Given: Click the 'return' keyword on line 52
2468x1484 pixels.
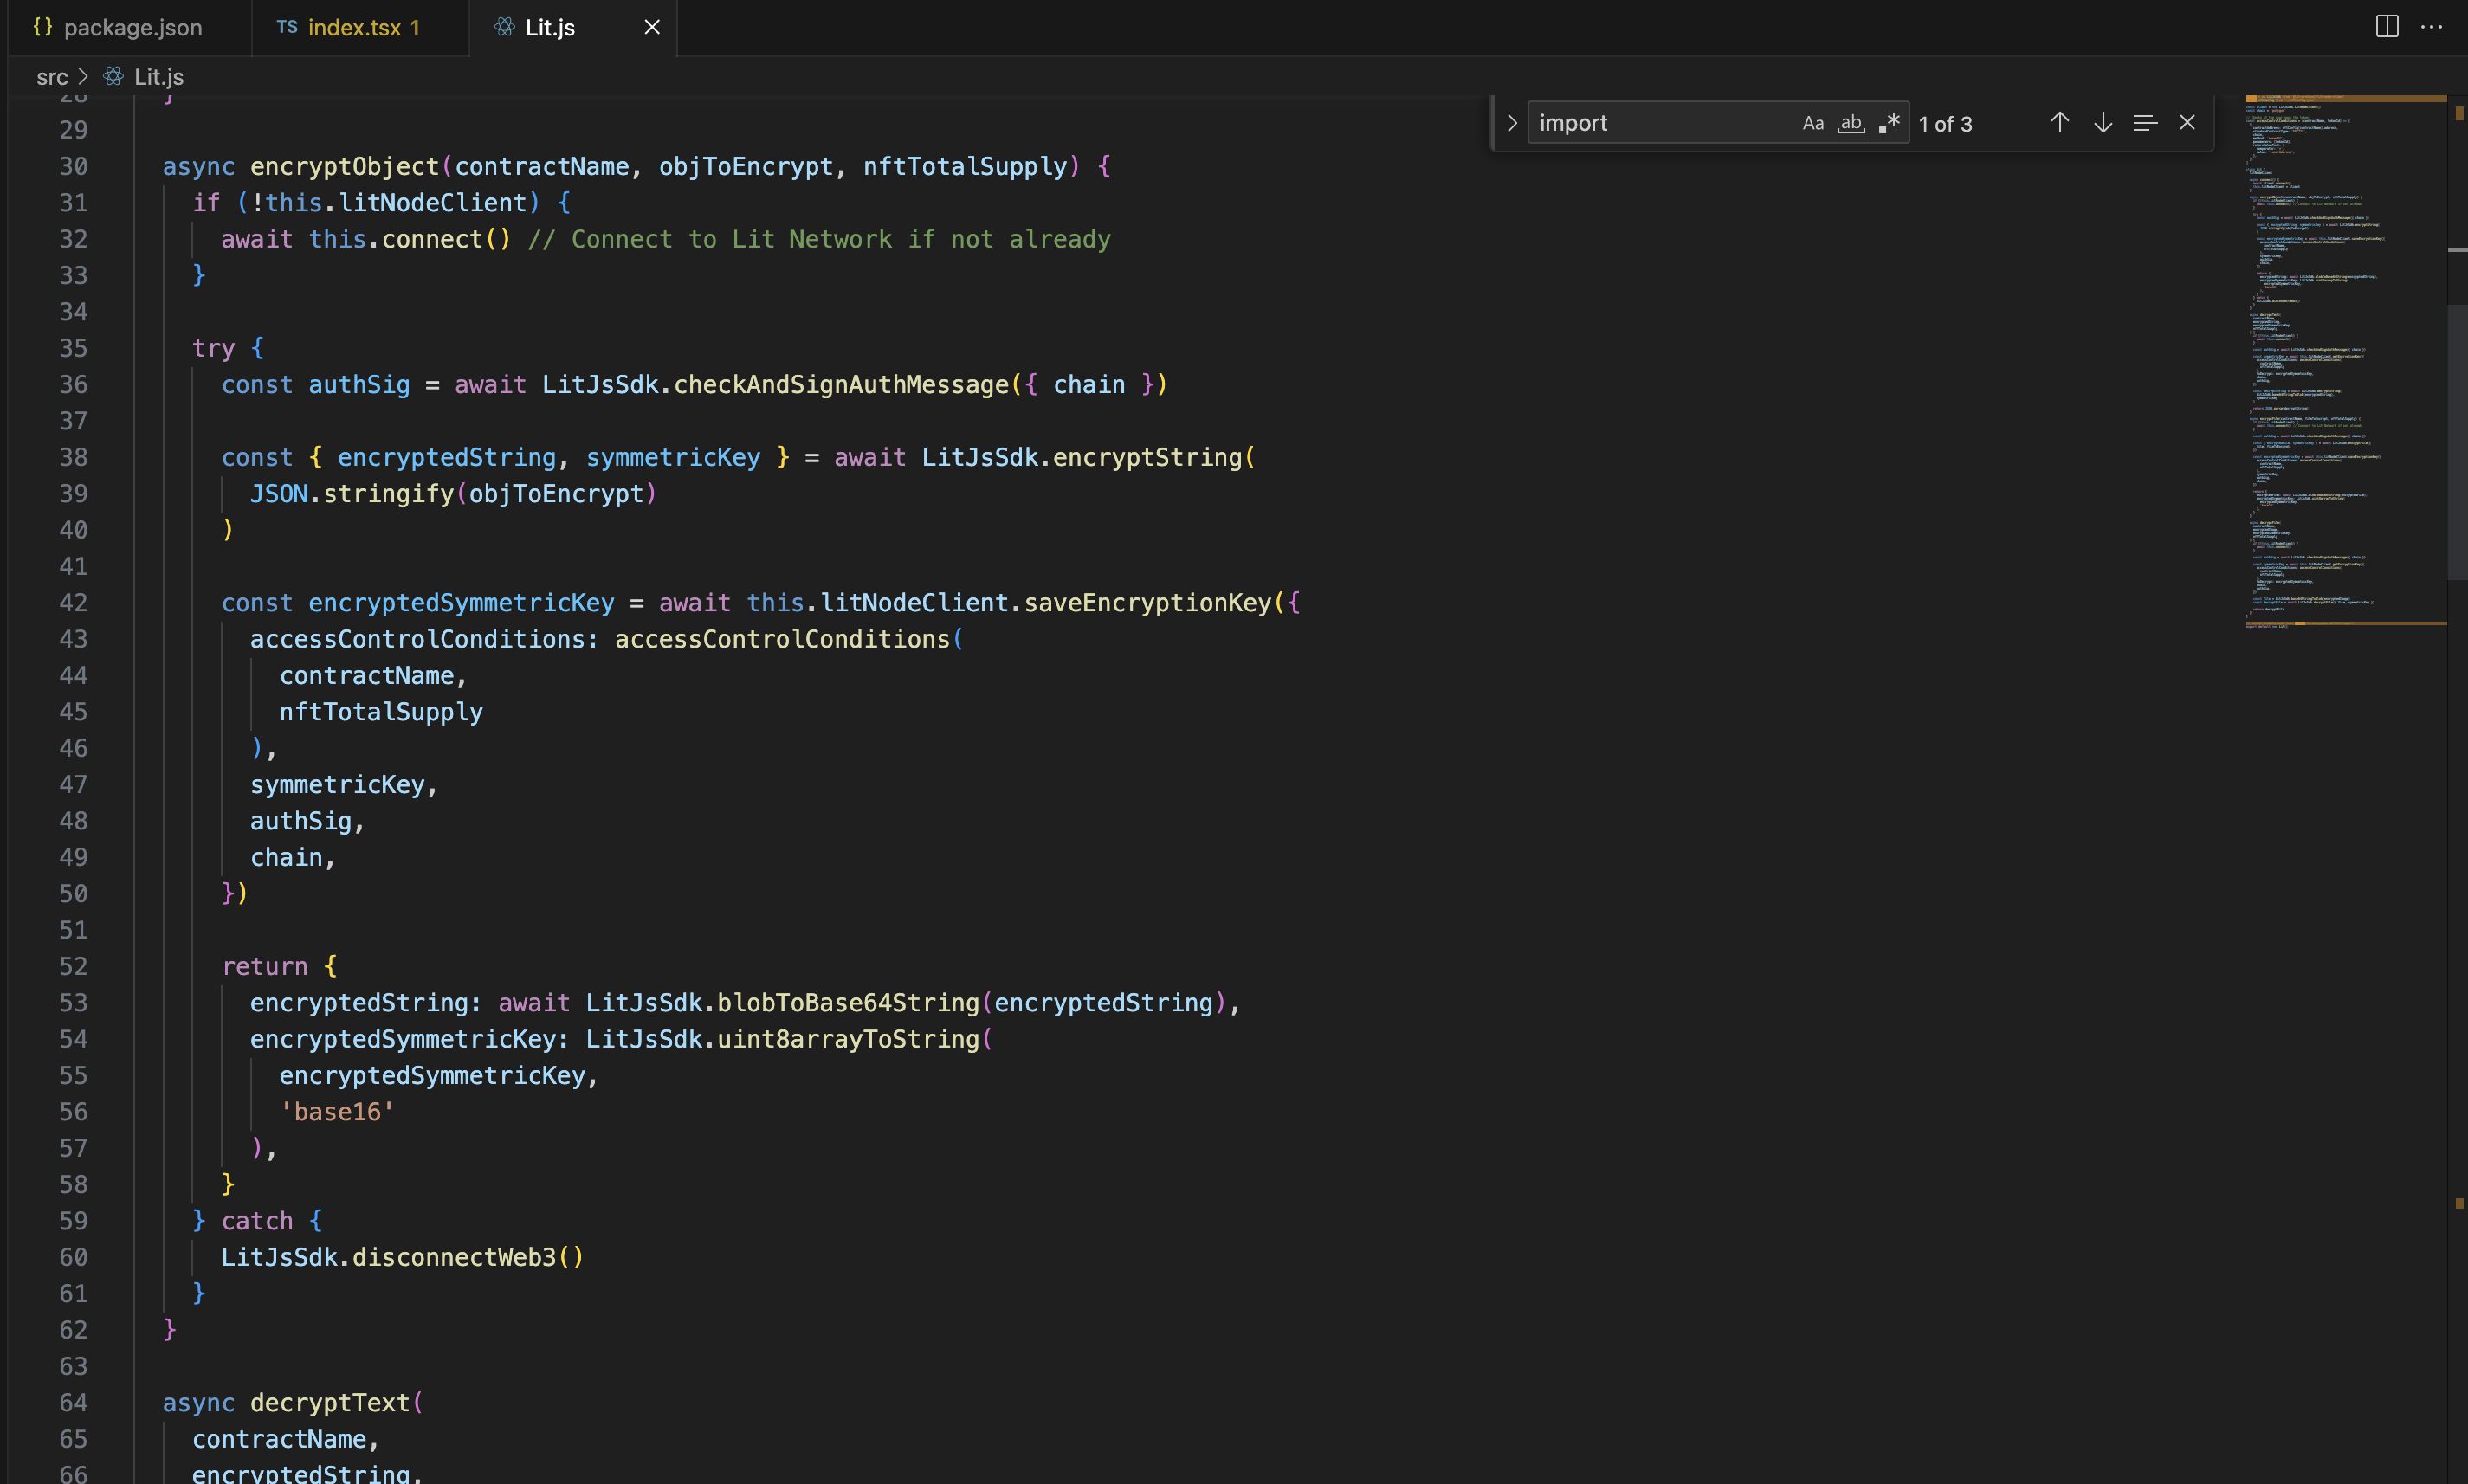Looking at the screenshot, I should (265, 966).
